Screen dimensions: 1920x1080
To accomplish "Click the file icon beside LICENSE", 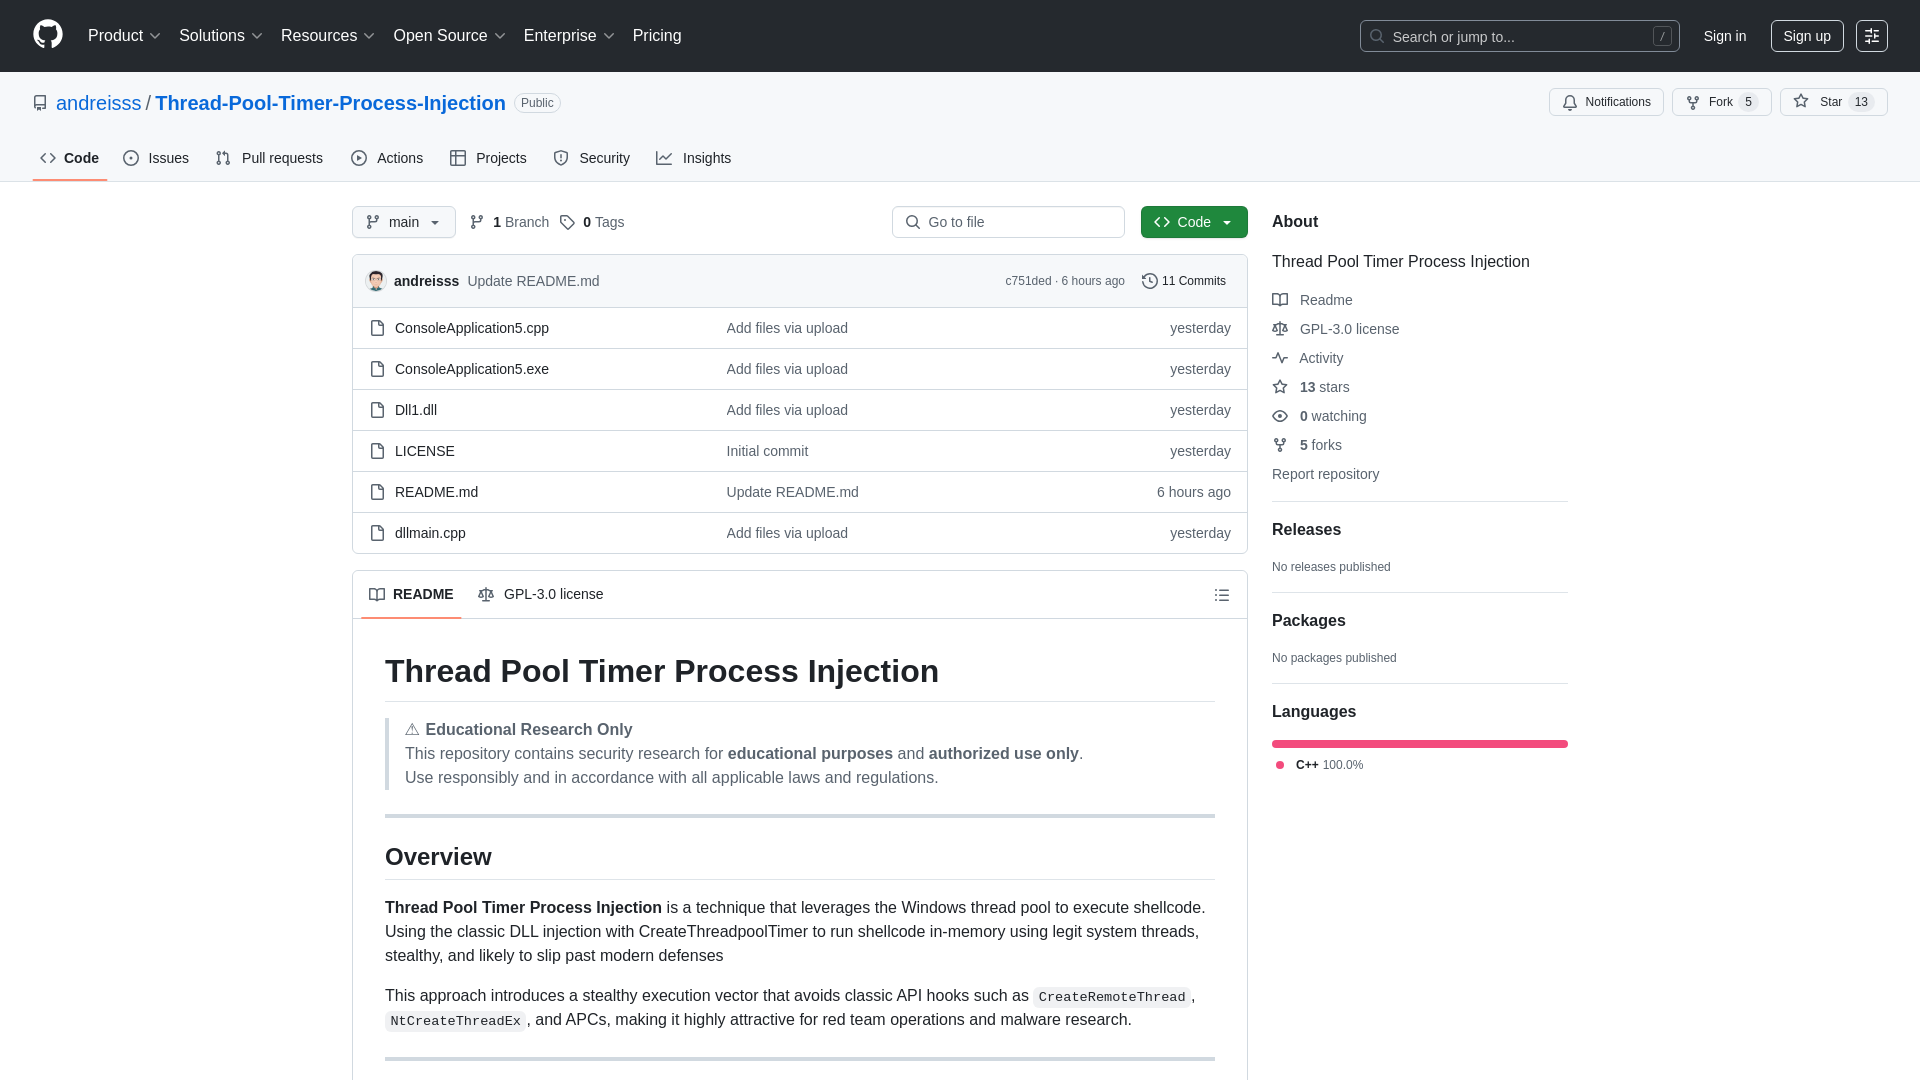I will click(377, 451).
